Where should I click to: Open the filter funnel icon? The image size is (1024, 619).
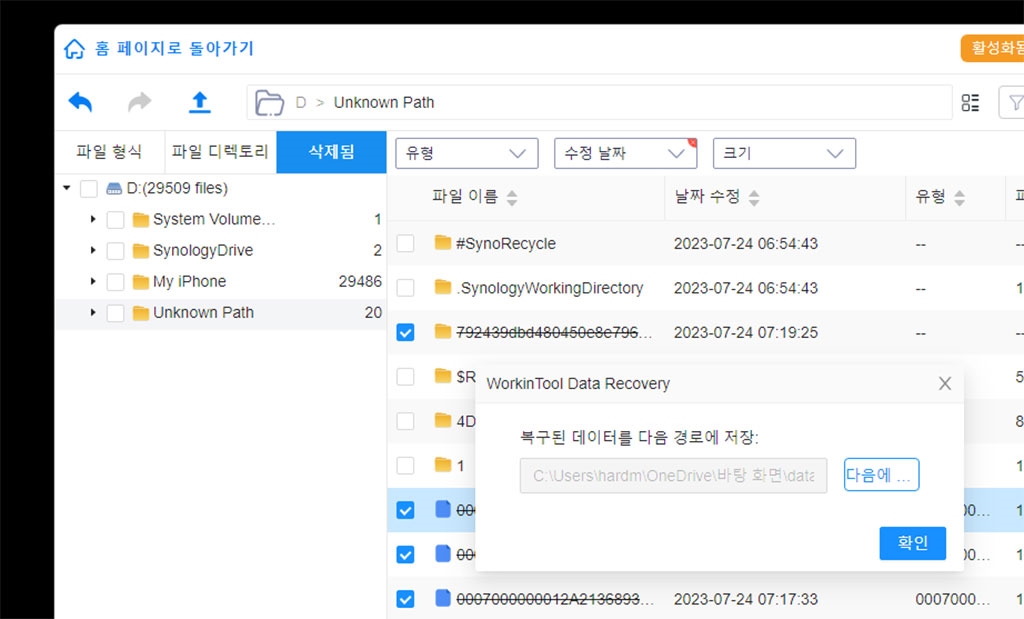[1015, 103]
